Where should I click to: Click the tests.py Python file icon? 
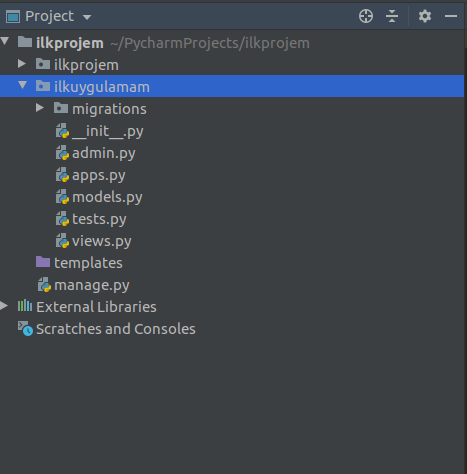(x=62, y=219)
